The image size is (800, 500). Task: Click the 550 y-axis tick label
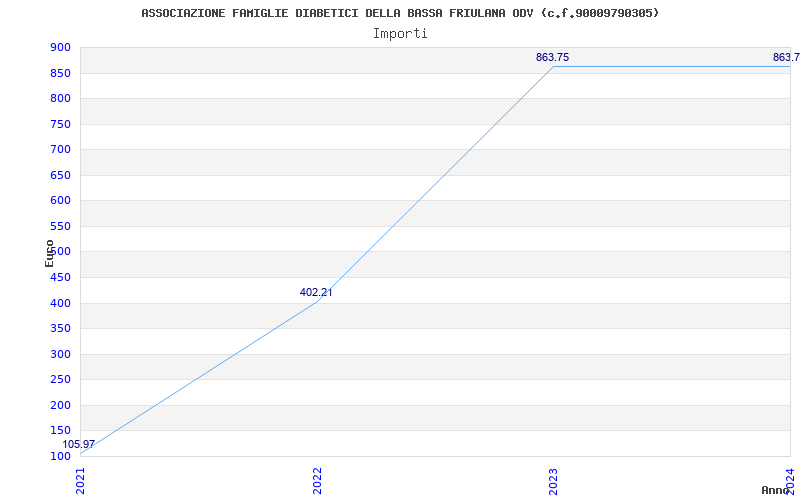[x=60, y=226]
